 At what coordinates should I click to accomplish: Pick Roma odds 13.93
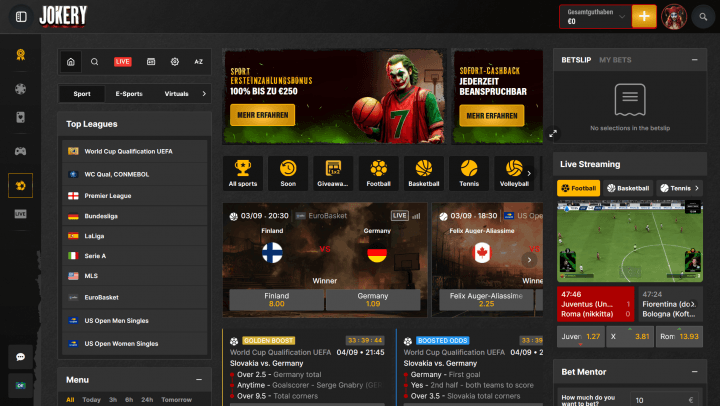click(679, 337)
